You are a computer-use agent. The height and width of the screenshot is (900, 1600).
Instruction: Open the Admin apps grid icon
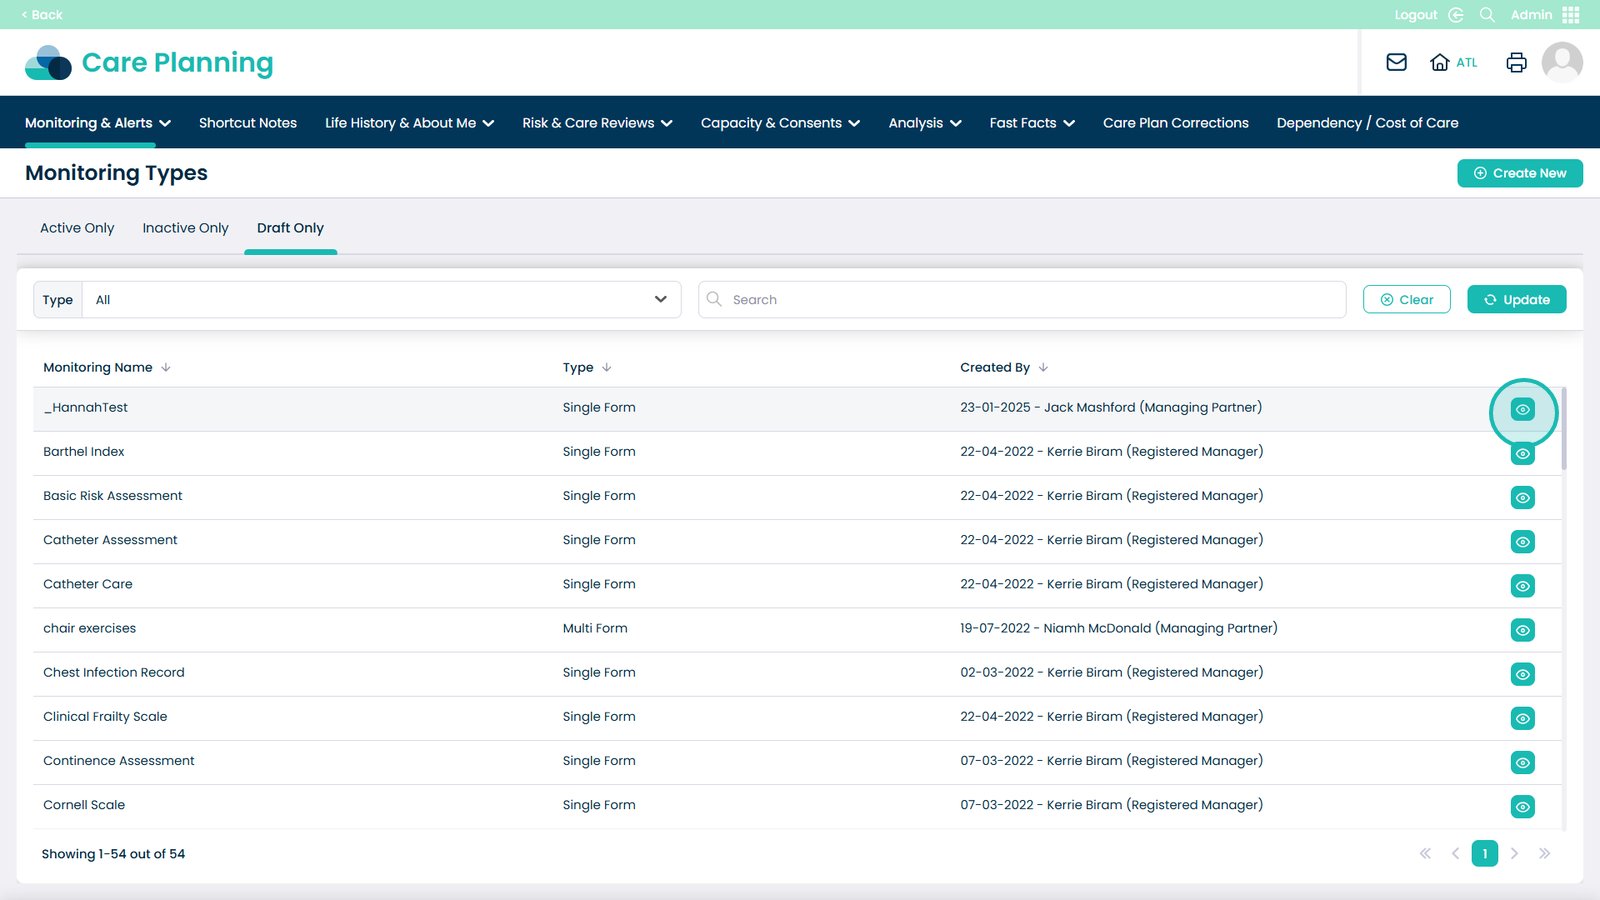[1571, 15]
